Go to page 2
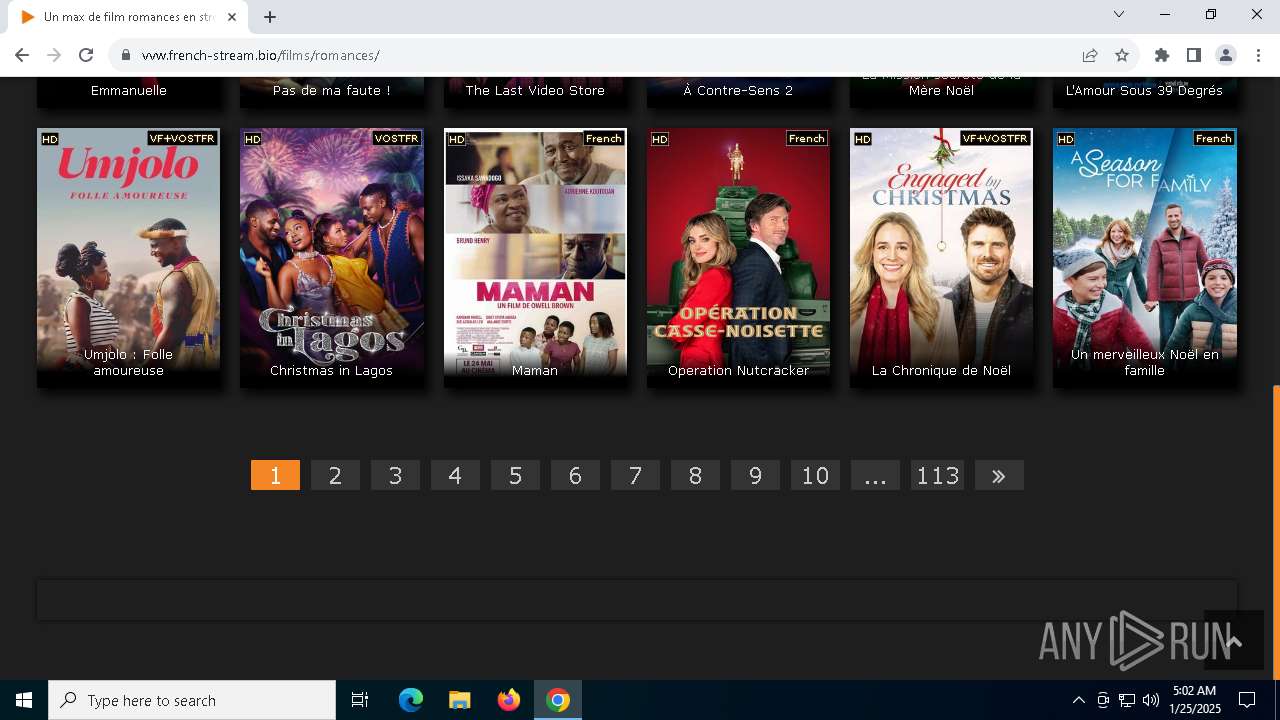Screen dimensions: 1280x720 335,475
